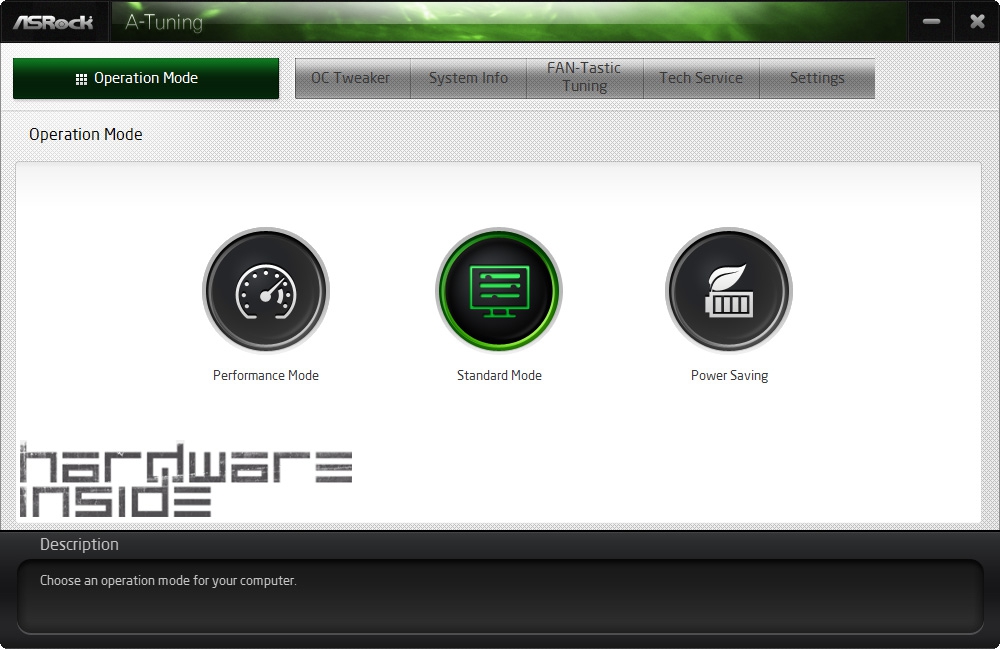Viewport: 1000px width, 649px height.
Task: Open the OC Tweaker tab
Action: [352, 78]
